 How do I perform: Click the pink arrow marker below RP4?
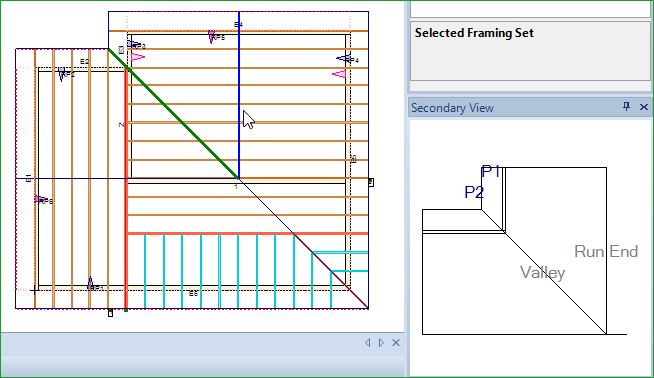tap(339, 74)
